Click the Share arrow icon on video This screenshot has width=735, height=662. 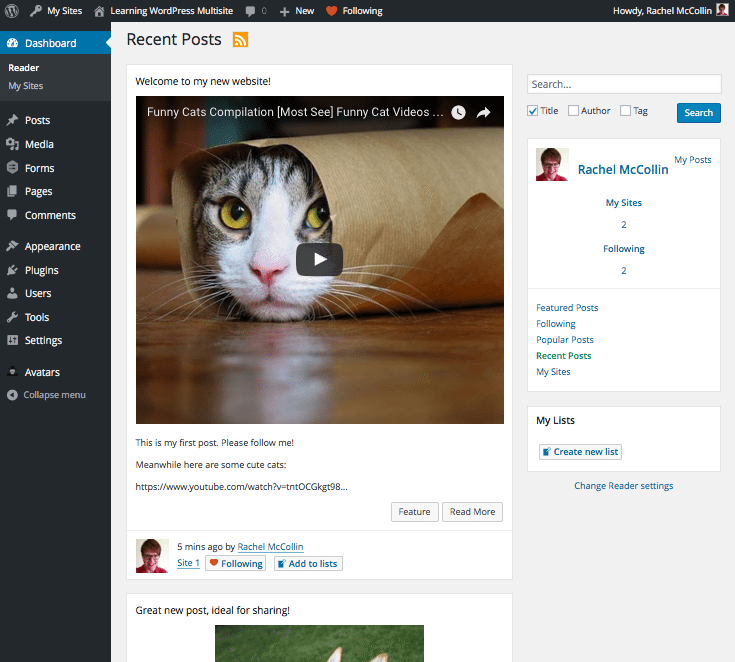pyautogui.click(x=483, y=113)
